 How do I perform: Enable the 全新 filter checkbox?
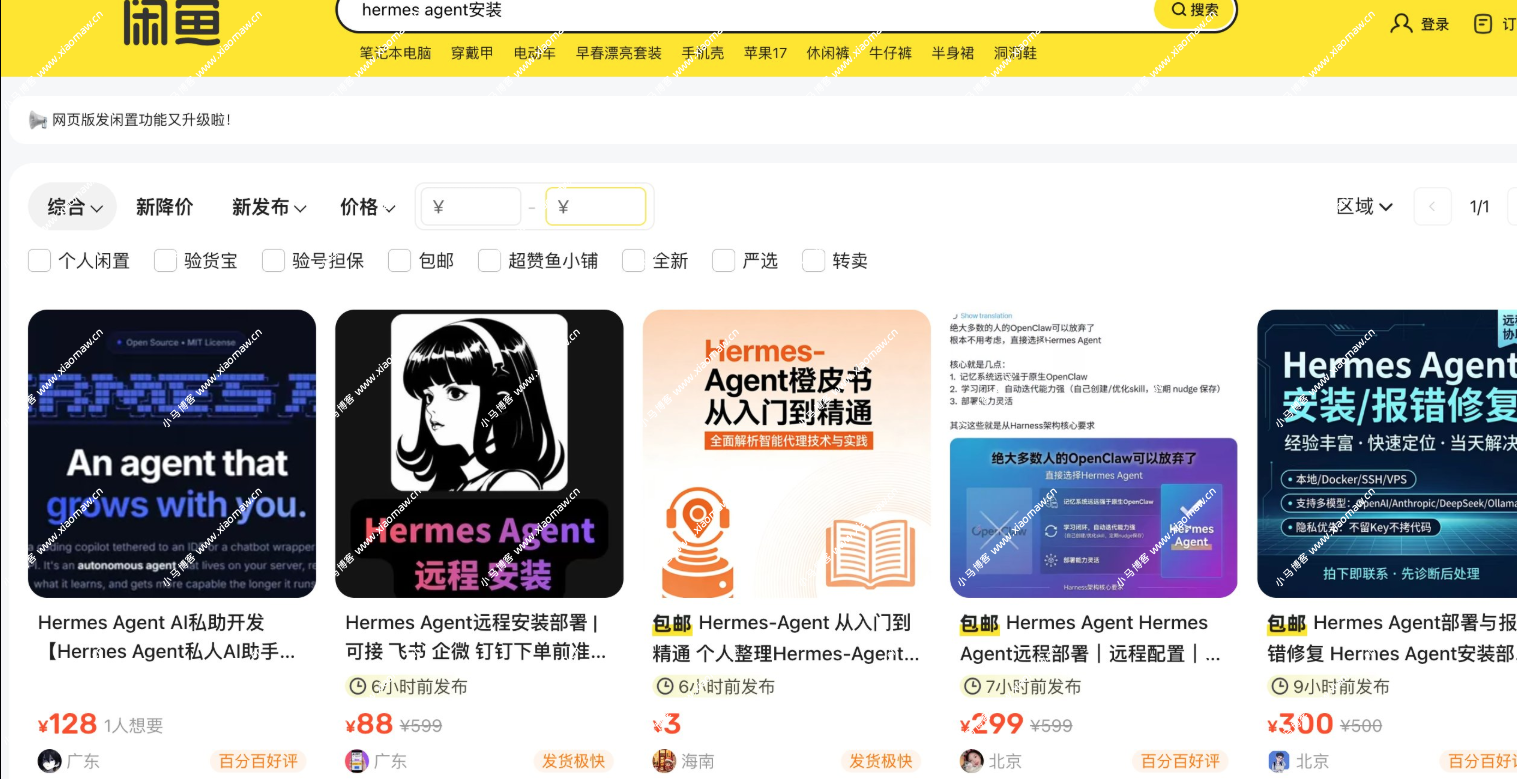pos(634,261)
